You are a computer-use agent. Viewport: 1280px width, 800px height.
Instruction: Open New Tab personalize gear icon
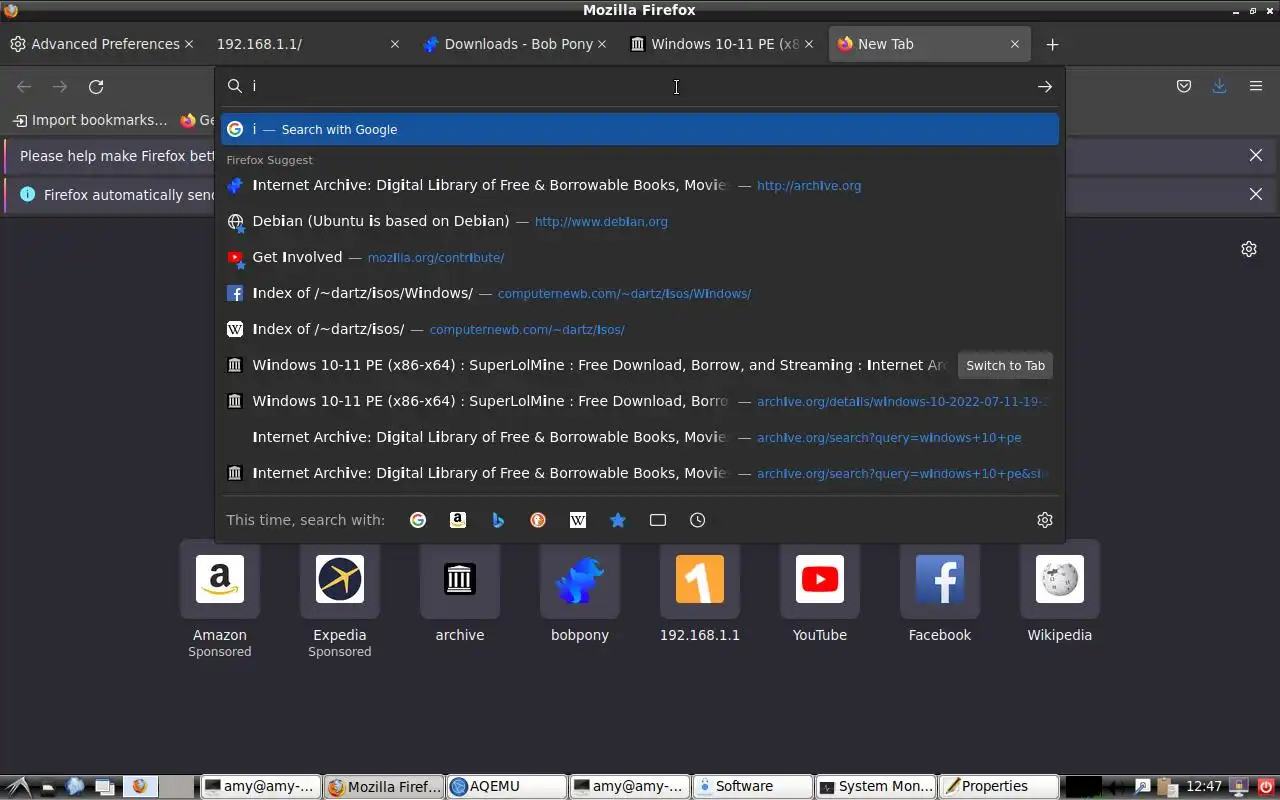tap(1249, 249)
